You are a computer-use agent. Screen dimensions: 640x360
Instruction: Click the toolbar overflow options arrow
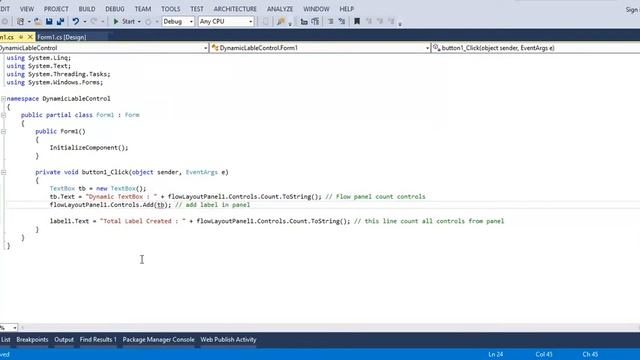pos(400,24)
